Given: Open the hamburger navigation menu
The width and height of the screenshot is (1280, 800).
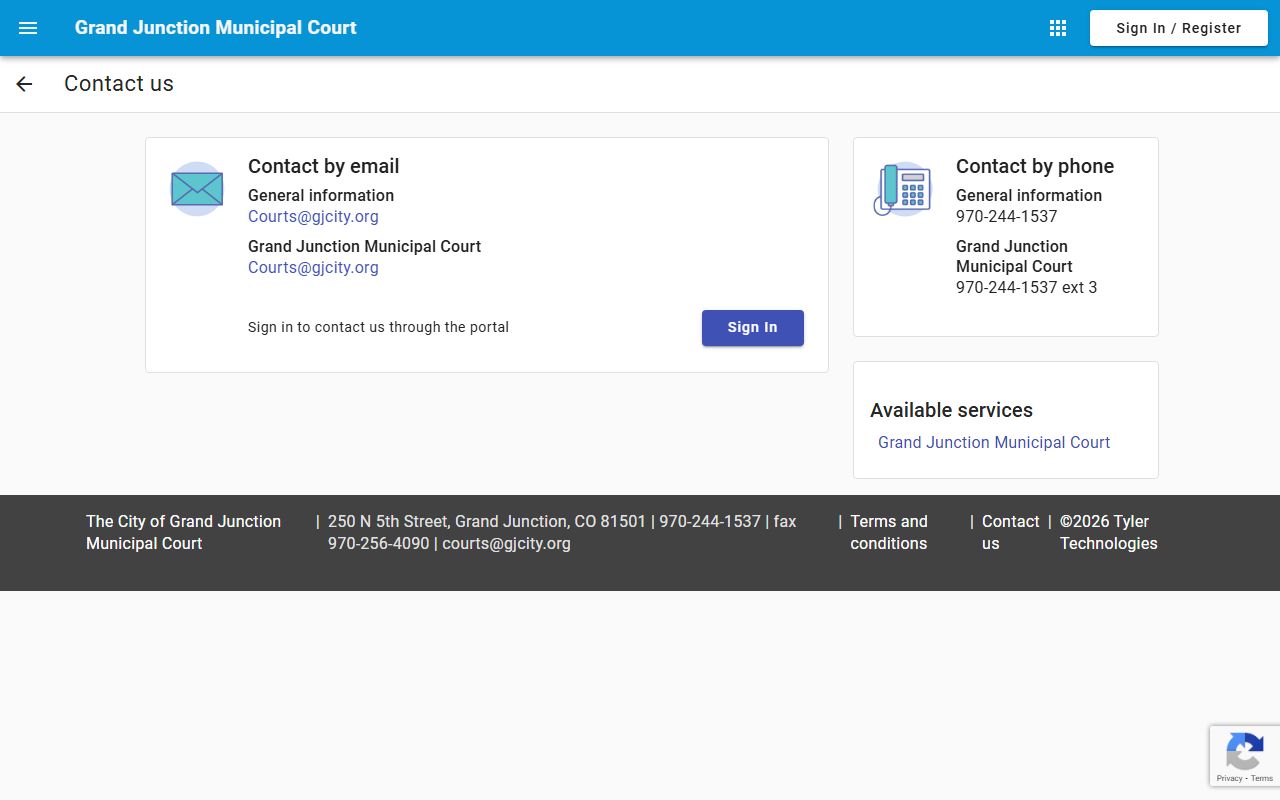Looking at the screenshot, I should [x=28, y=28].
